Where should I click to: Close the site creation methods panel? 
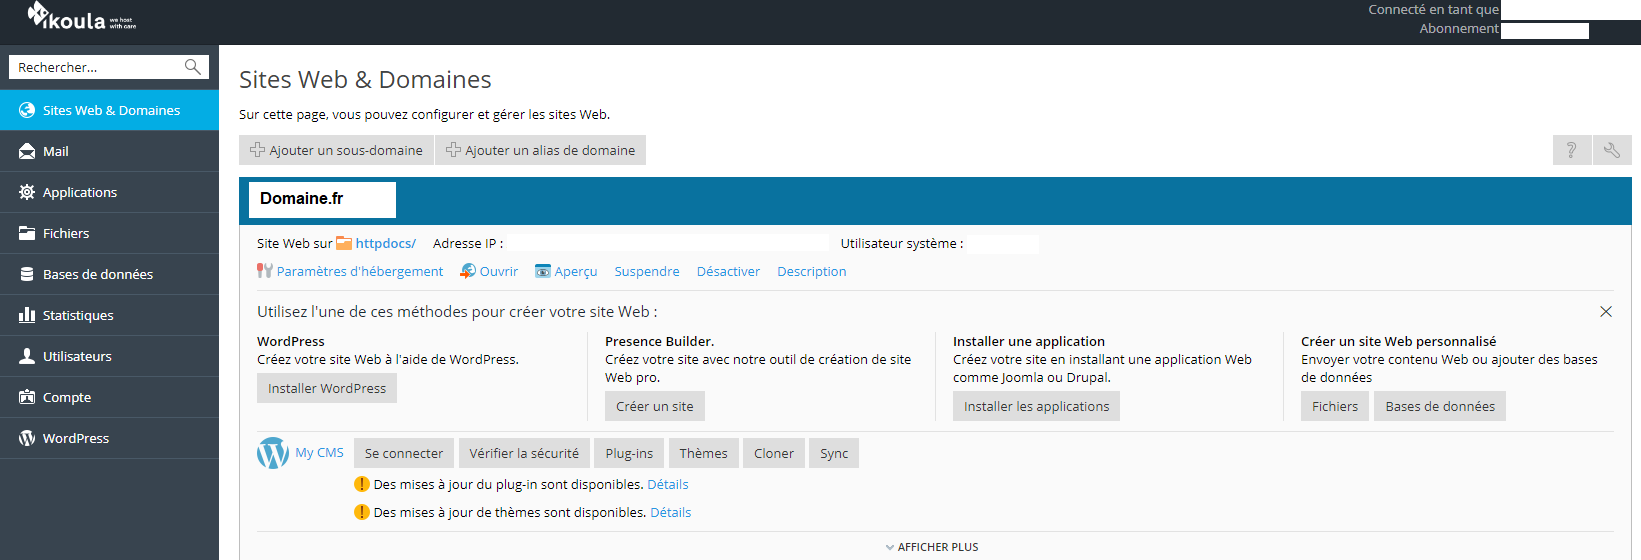pos(1606,312)
